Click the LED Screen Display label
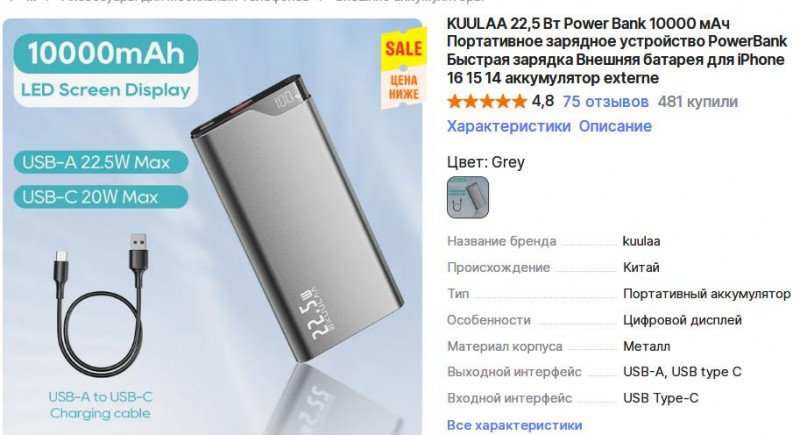This screenshot has height=435, width=800. coord(106,90)
